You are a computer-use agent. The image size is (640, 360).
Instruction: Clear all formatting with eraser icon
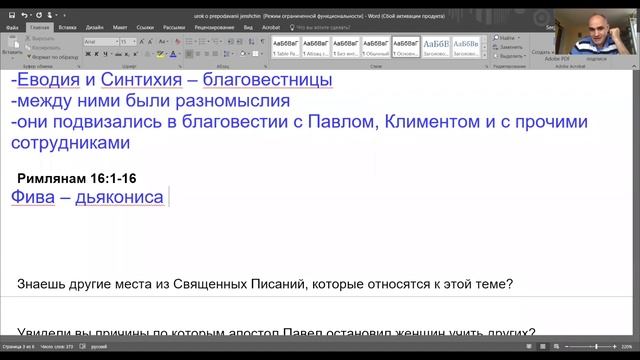click(x=178, y=42)
